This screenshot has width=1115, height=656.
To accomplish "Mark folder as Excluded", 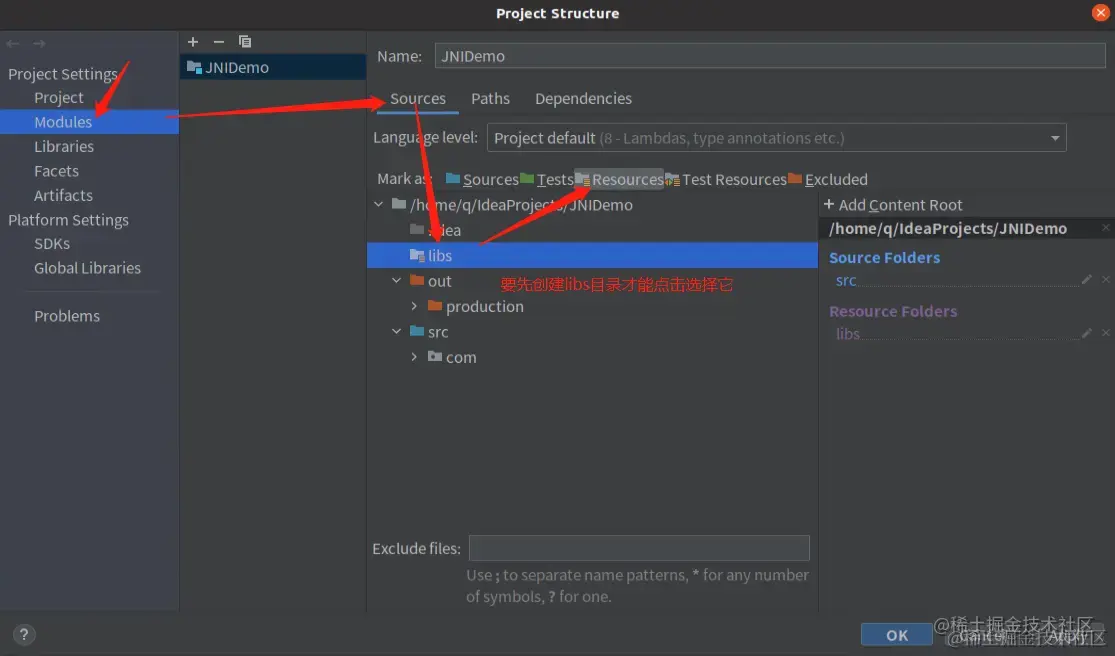I will click(828, 179).
